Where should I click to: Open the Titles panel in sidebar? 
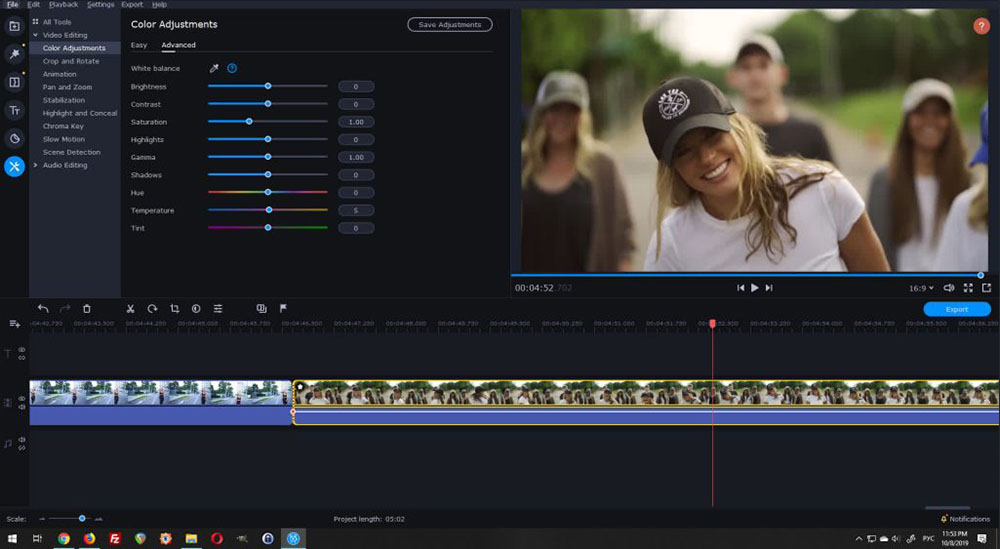[14, 110]
